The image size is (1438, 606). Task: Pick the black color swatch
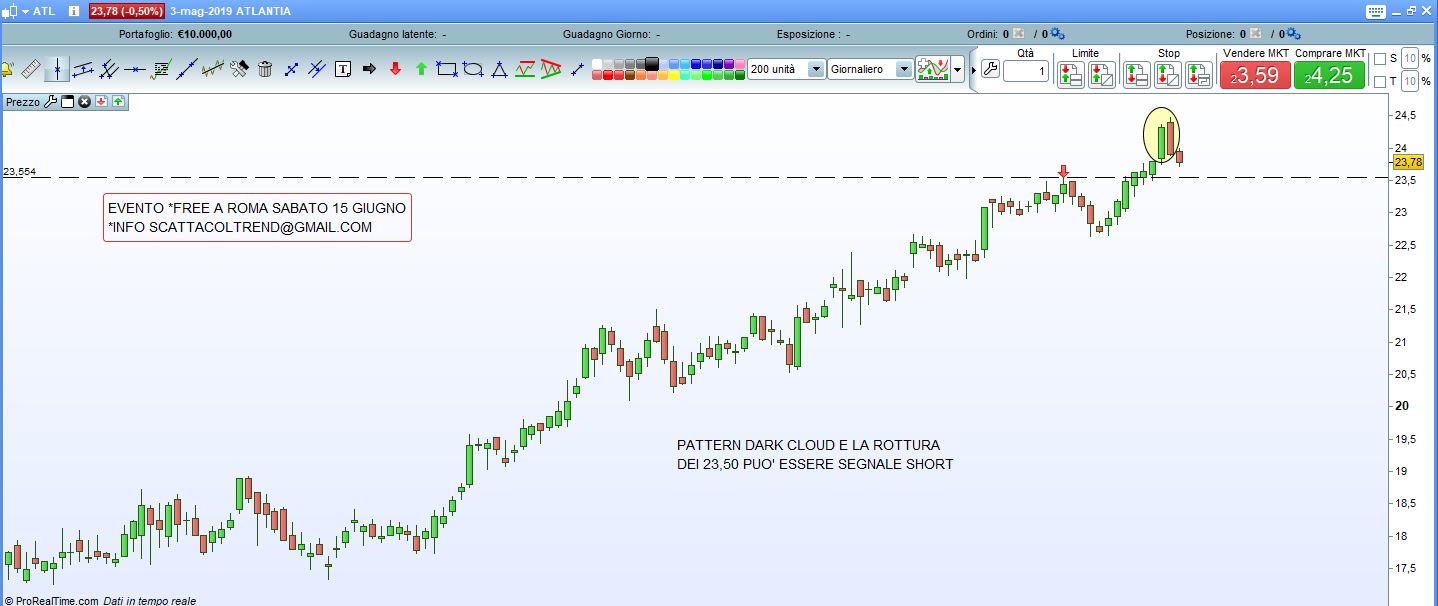652,64
